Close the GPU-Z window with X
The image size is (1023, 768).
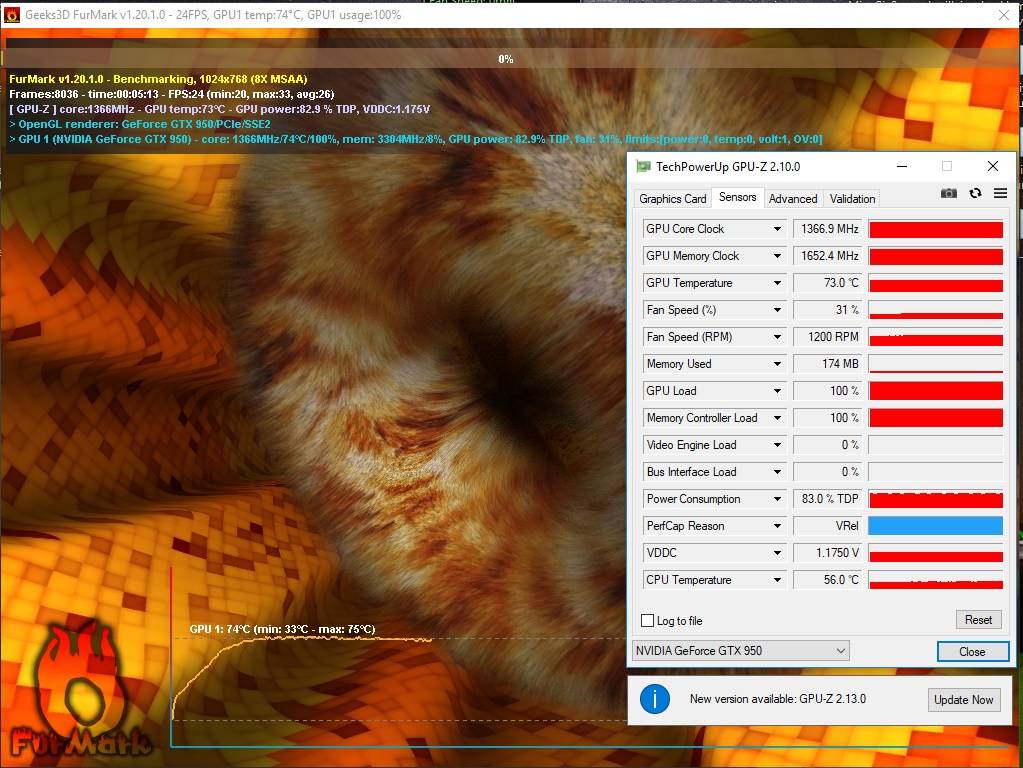[x=992, y=166]
